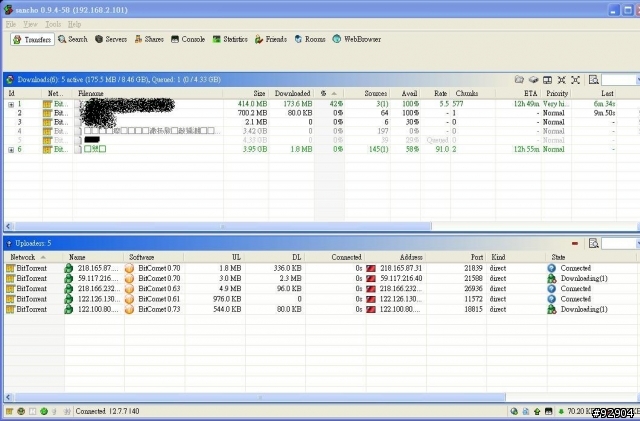Click the BitTorrent network icon in status bar
This screenshot has width=640, height=421.
(9, 411)
